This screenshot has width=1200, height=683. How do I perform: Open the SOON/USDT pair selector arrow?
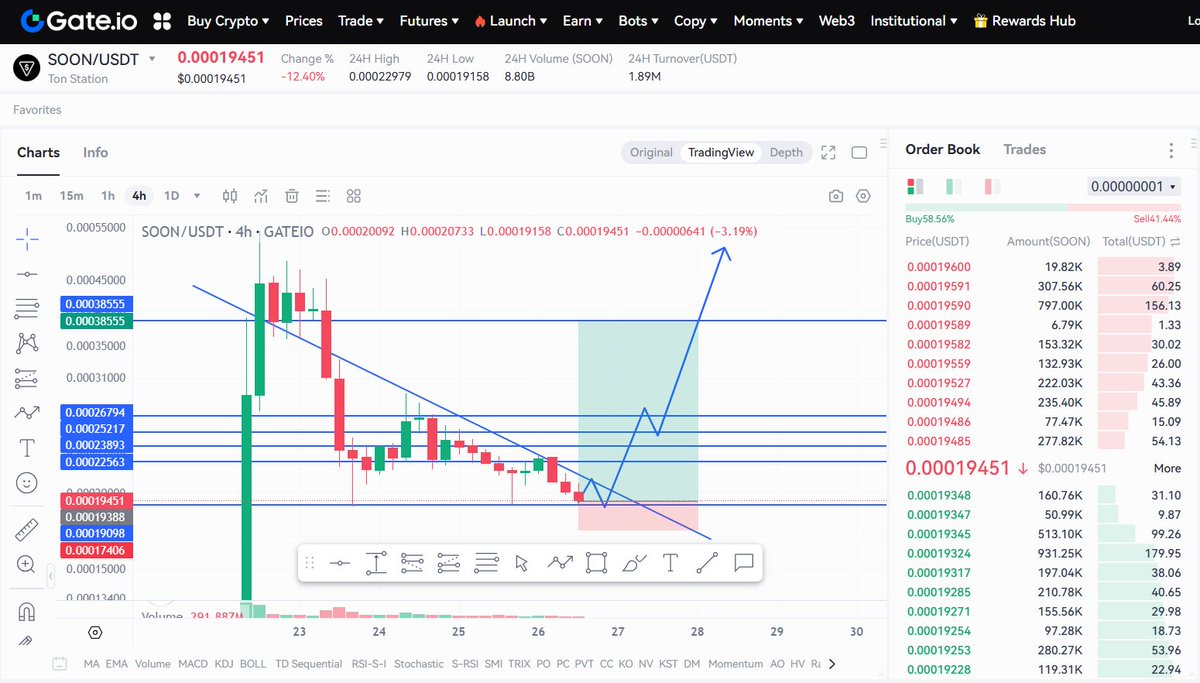(x=152, y=59)
